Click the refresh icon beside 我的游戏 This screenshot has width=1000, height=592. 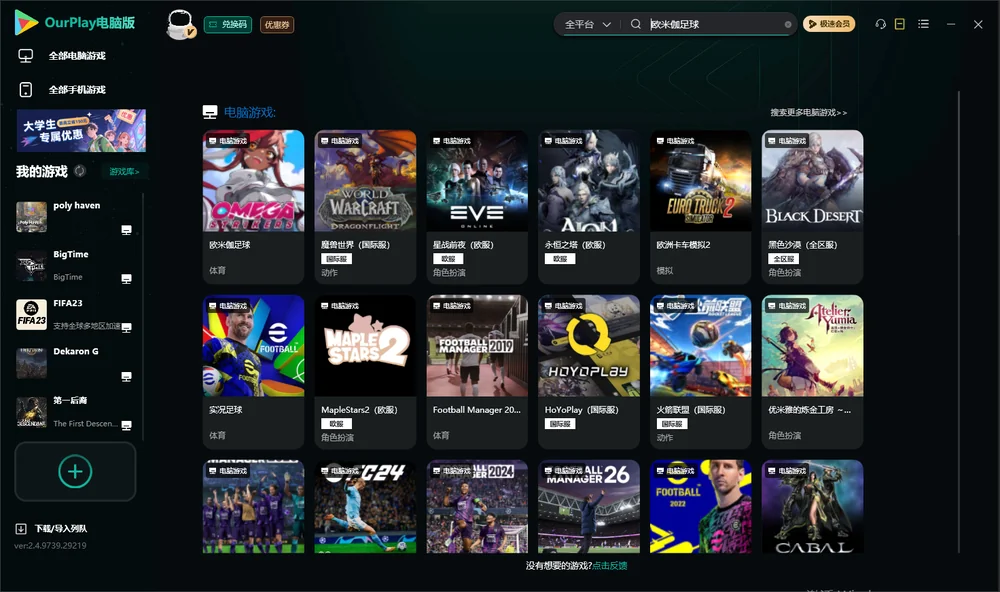coord(80,171)
